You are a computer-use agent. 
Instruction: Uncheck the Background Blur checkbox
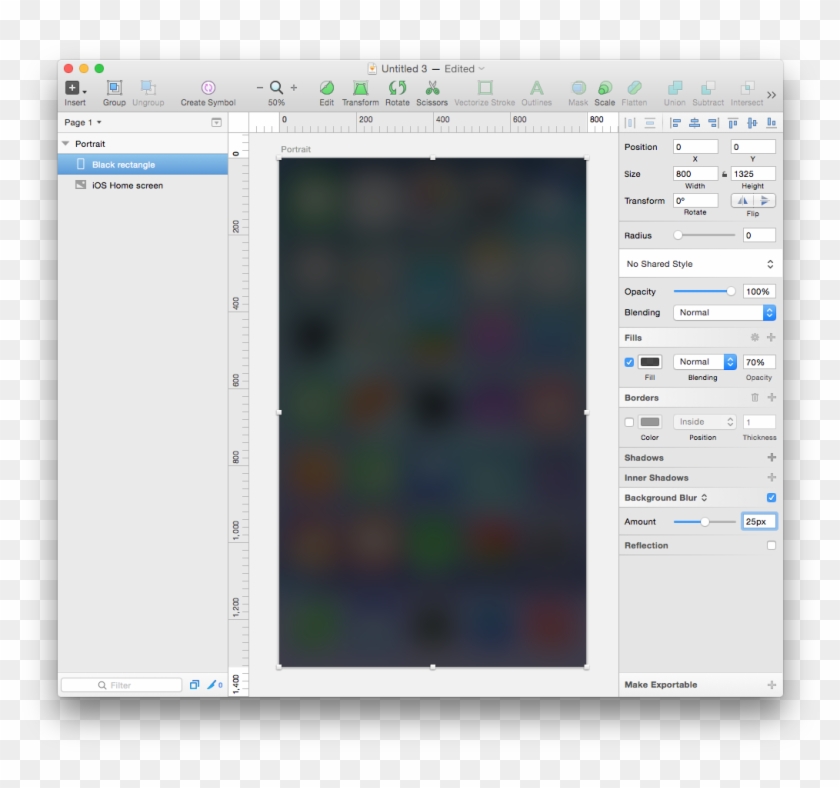tap(771, 497)
